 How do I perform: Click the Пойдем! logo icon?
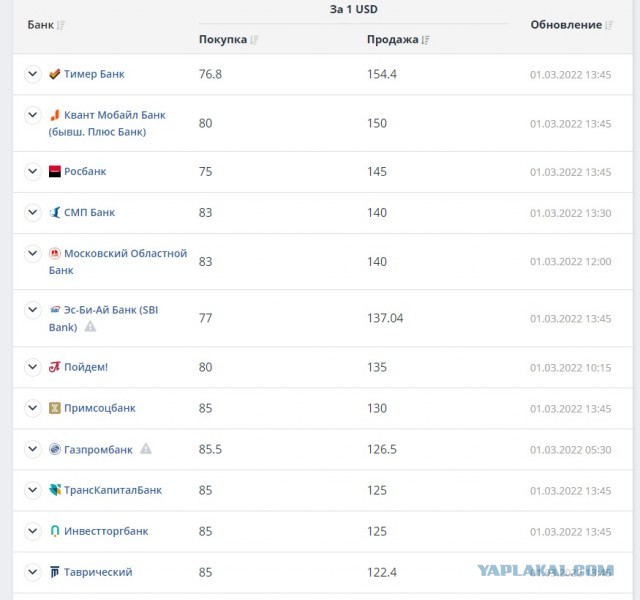tap(55, 367)
